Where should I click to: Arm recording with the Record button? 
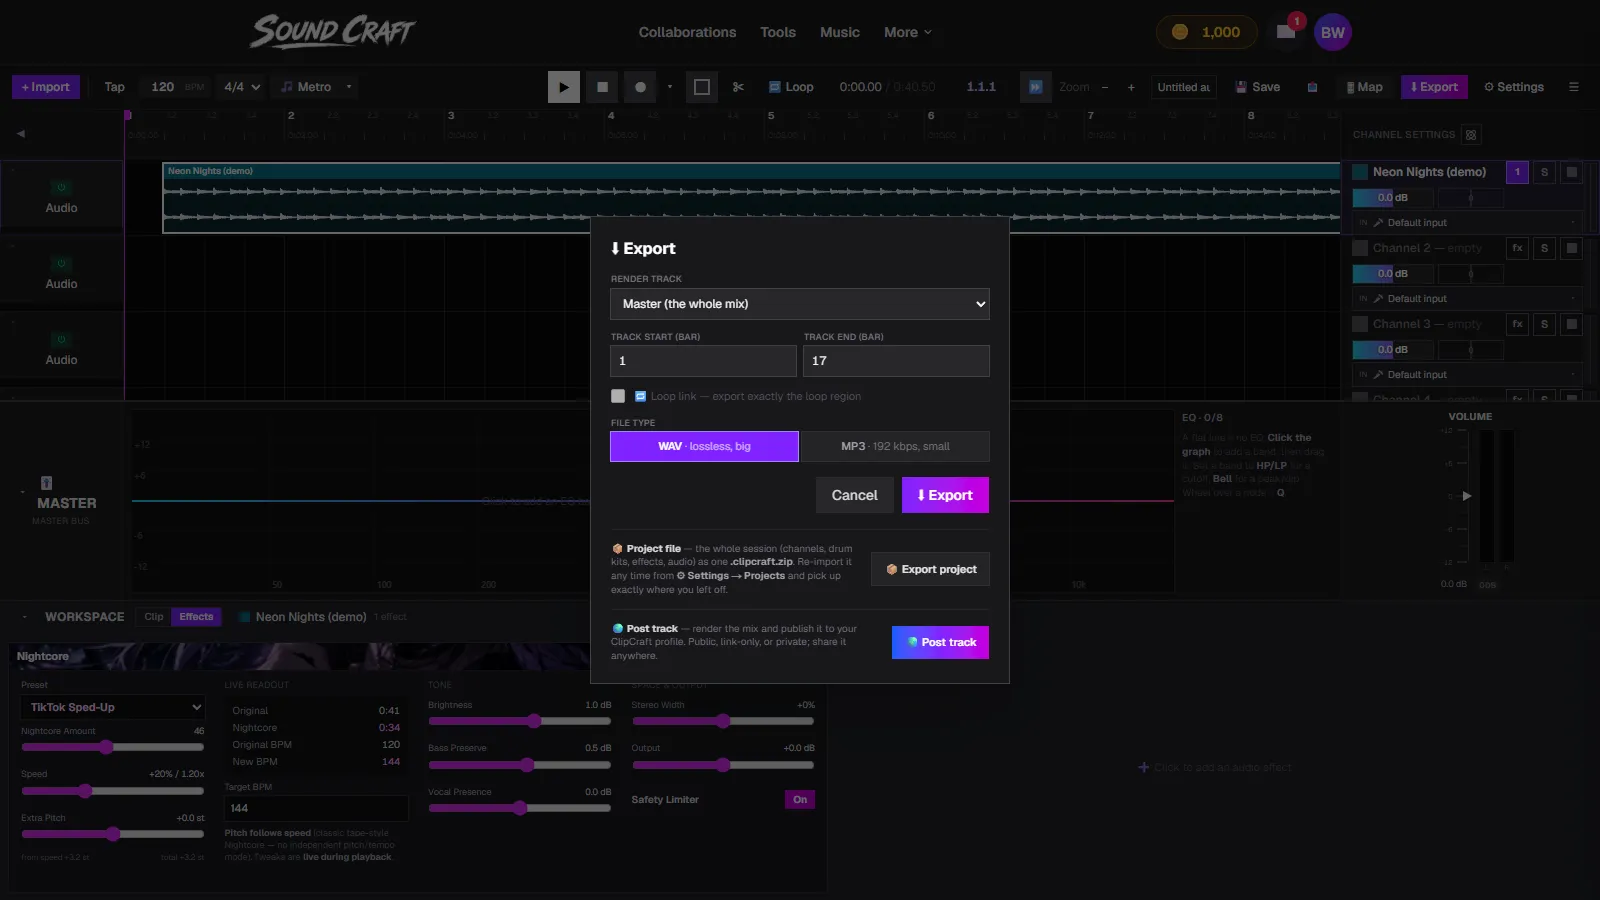pos(640,87)
